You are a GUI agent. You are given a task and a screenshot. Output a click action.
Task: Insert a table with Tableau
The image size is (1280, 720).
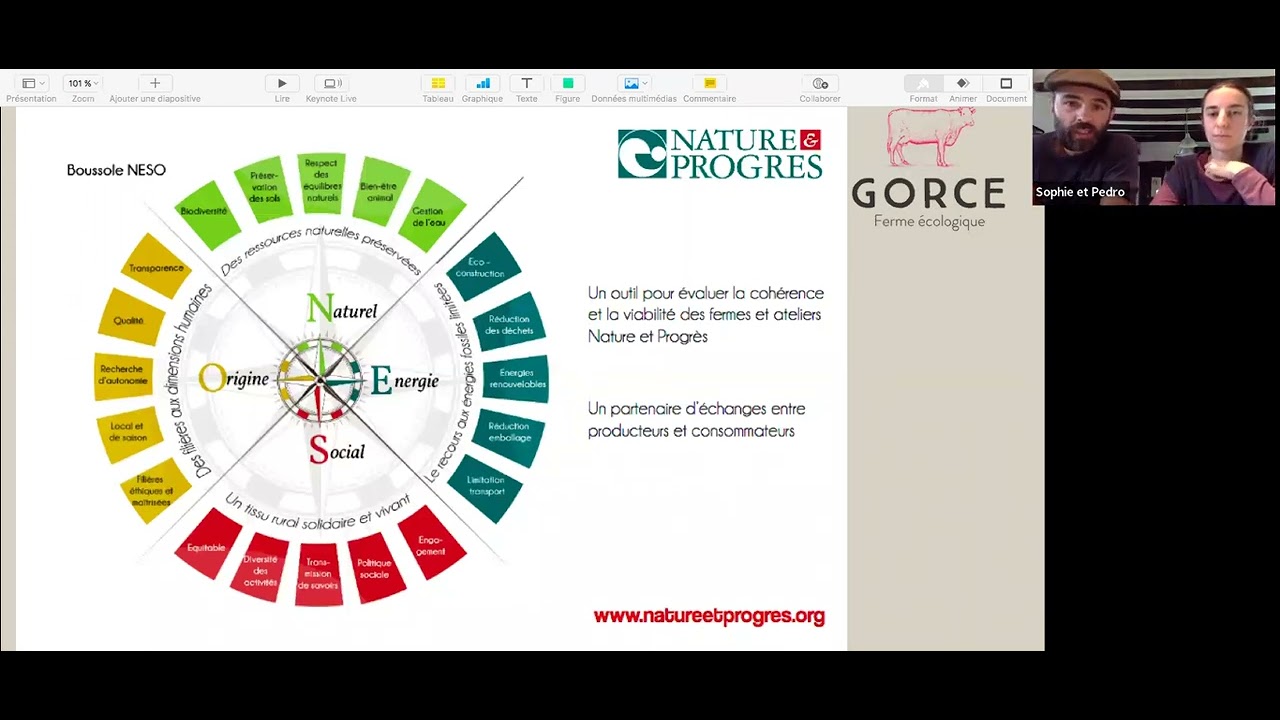(438, 84)
